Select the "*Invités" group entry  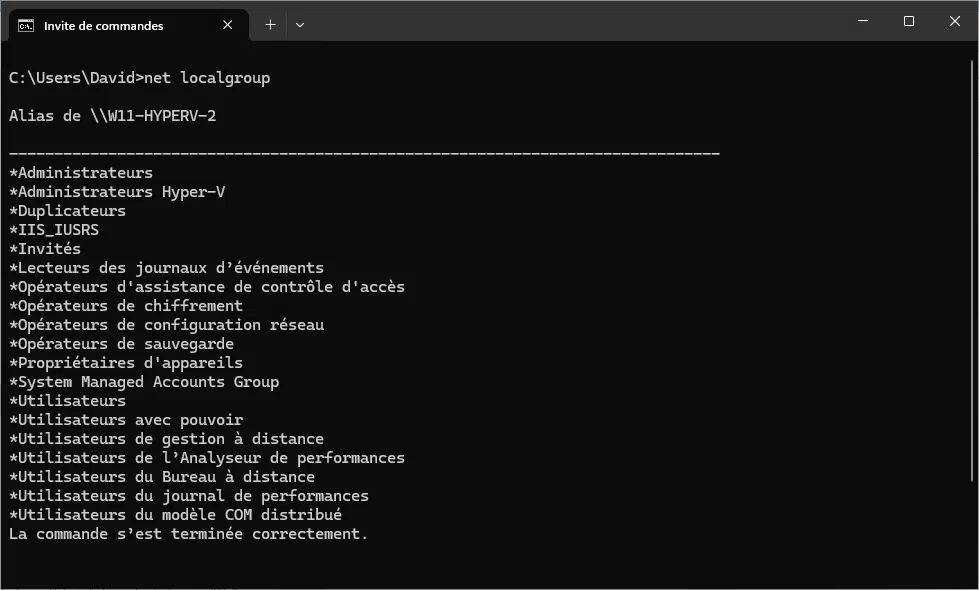[45, 248]
